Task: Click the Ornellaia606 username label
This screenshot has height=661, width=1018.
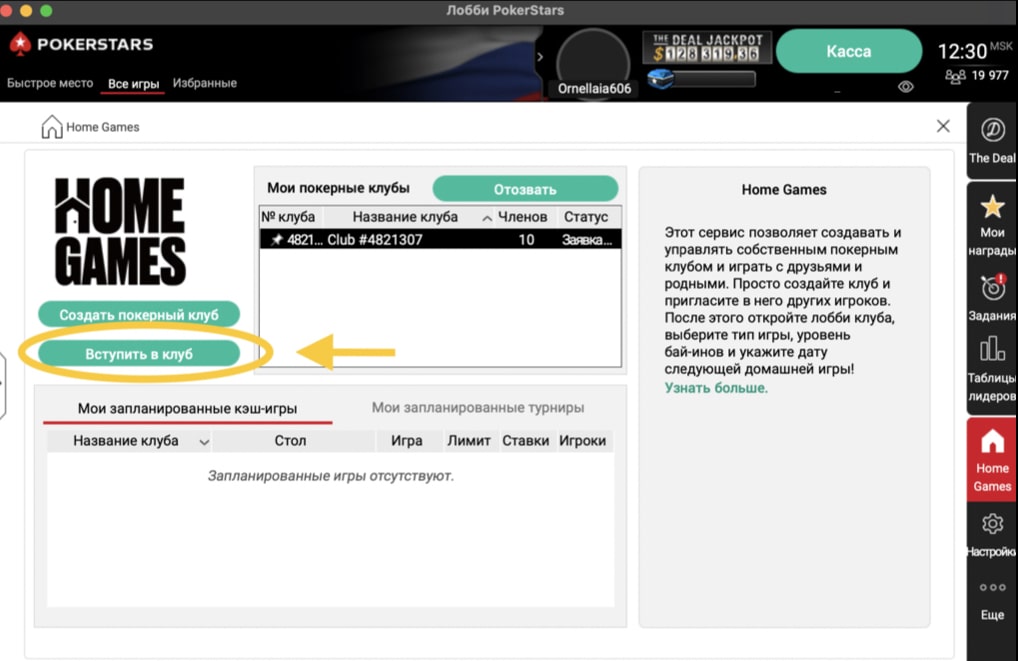Action: point(594,89)
